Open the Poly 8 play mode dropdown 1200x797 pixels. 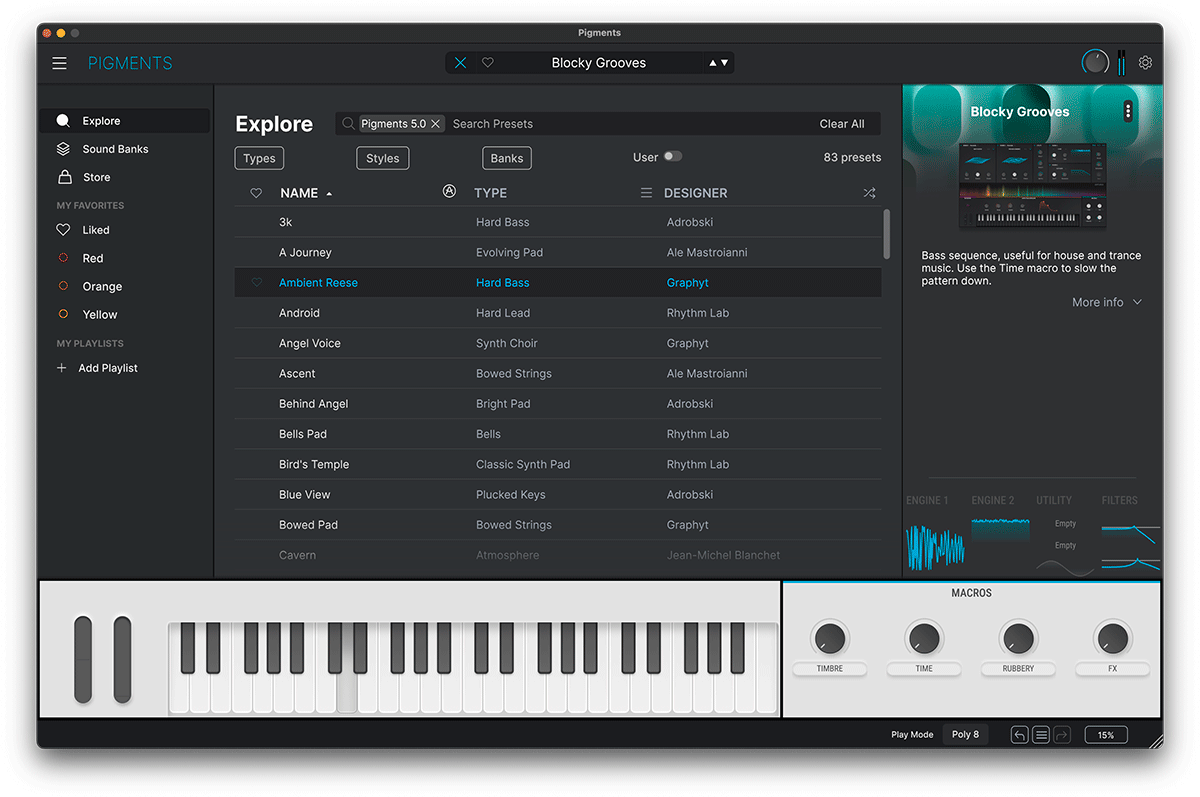965,734
